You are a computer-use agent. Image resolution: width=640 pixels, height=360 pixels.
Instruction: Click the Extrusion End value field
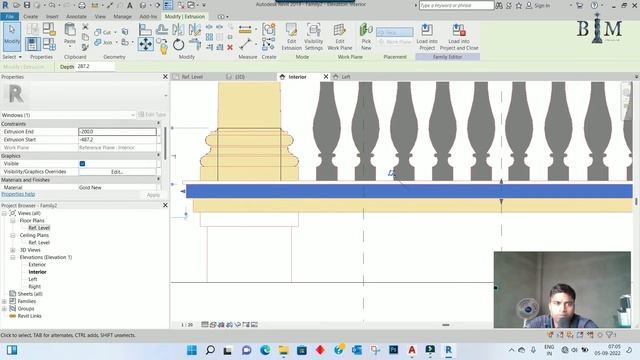117,131
